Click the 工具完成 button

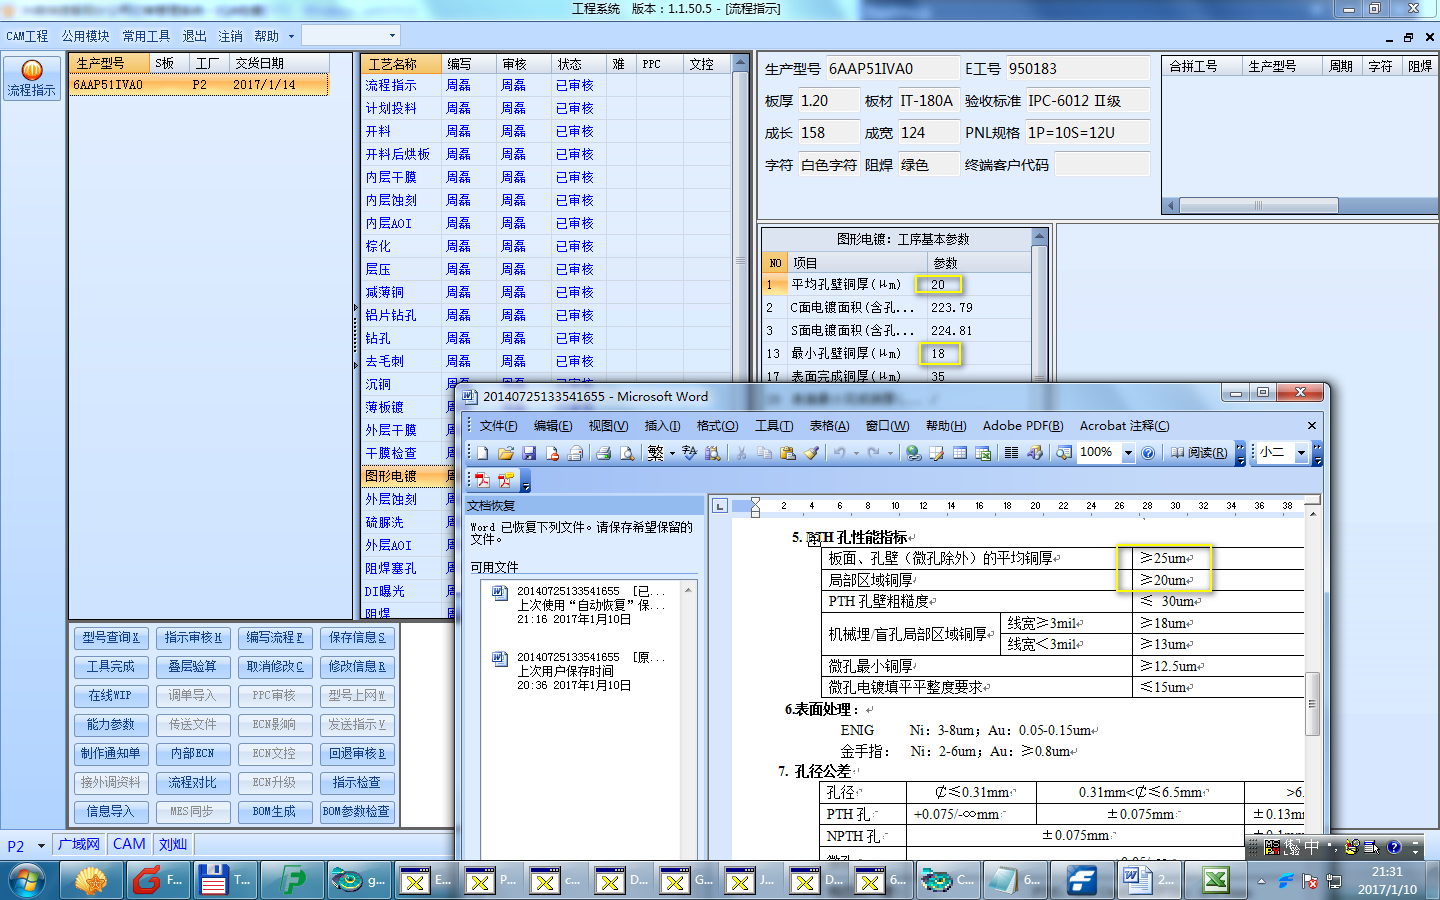pyautogui.click(x=111, y=666)
